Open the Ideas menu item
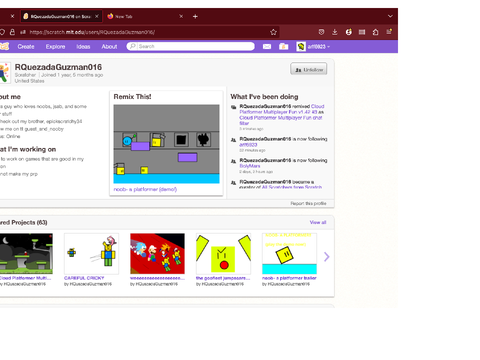This screenshot has width=480, height=360. click(x=83, y=47)
